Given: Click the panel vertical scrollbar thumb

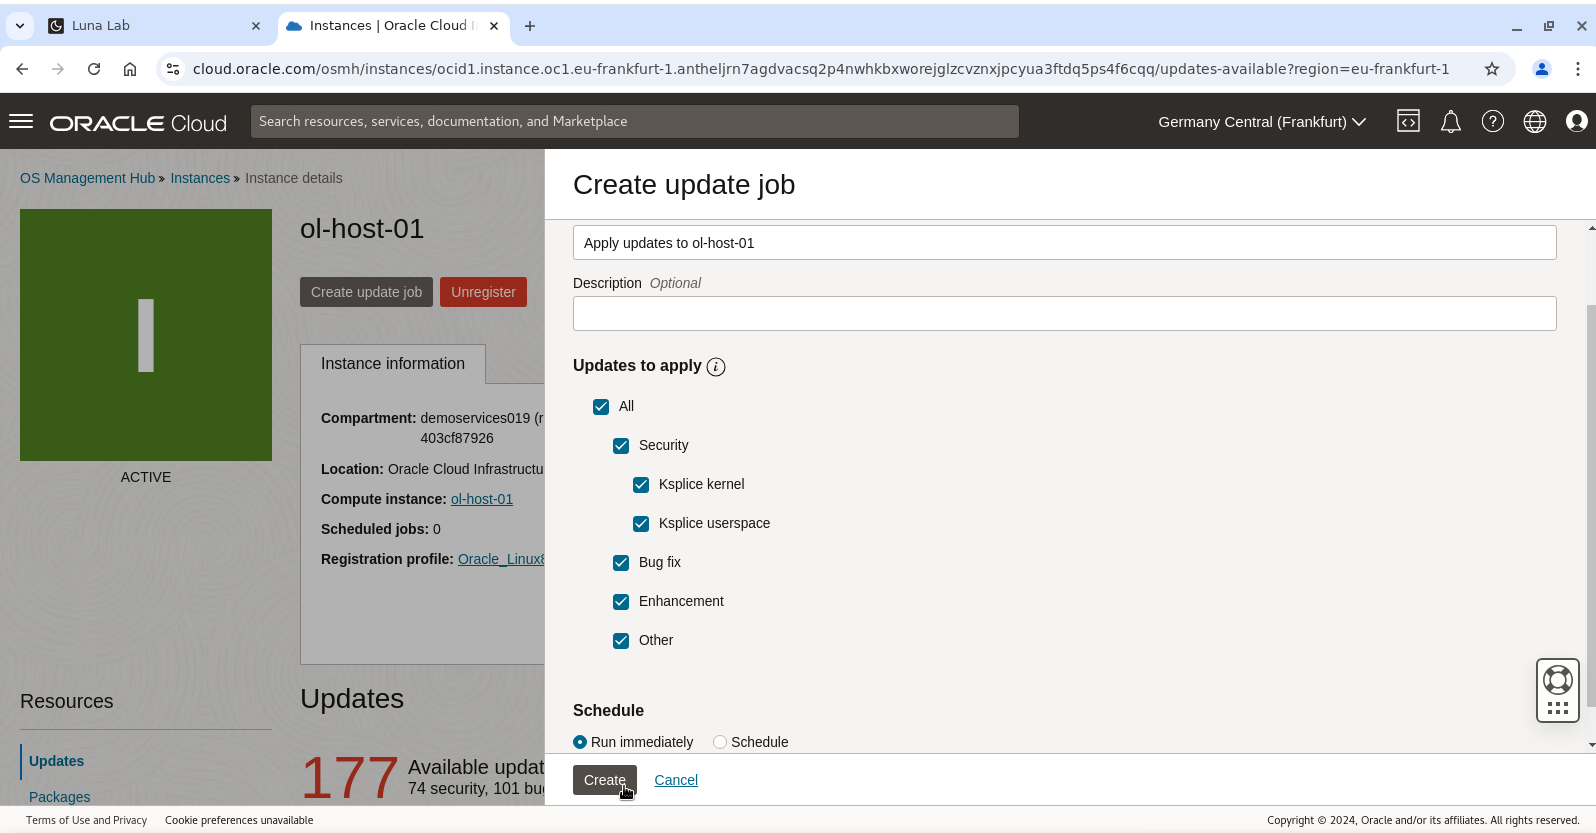Looking at the screenshot, I should 1591,505.
